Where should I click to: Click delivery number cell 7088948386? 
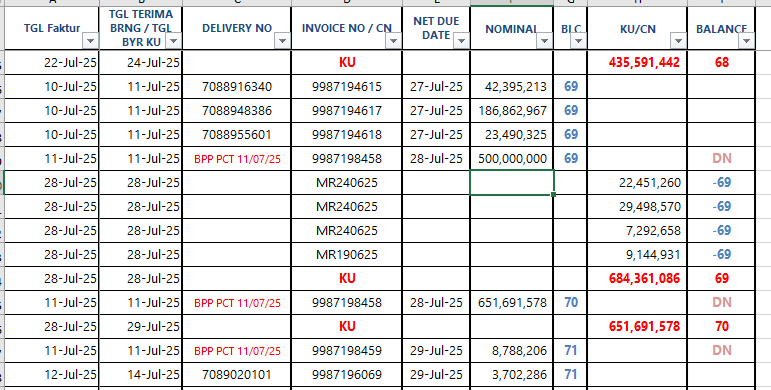[x=237, y=111]
